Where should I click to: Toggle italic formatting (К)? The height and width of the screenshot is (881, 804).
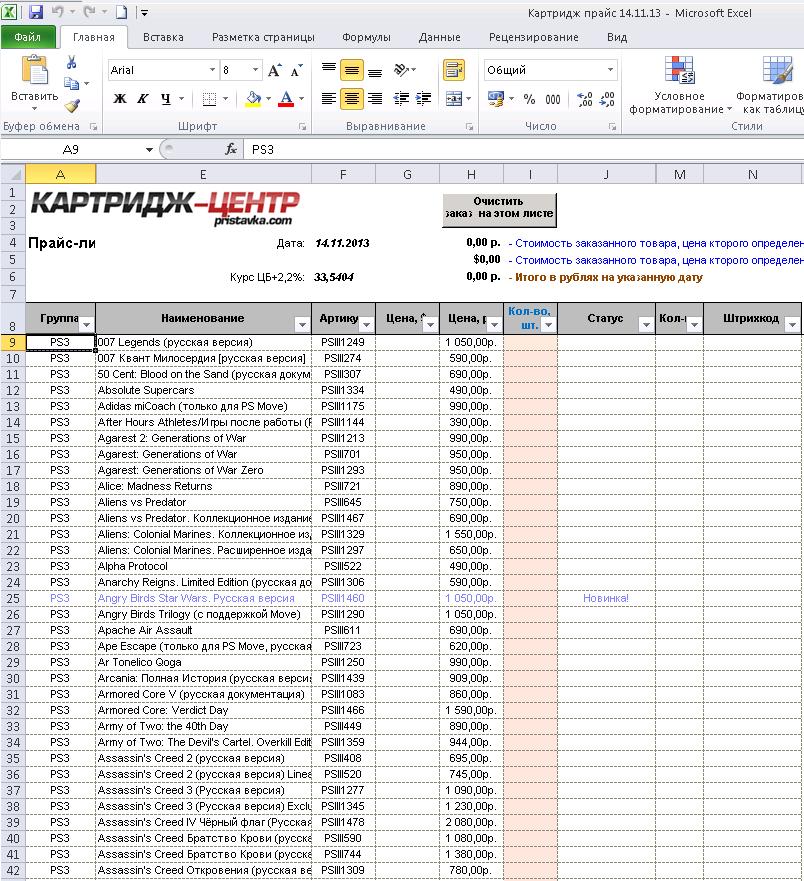point(143,99)
